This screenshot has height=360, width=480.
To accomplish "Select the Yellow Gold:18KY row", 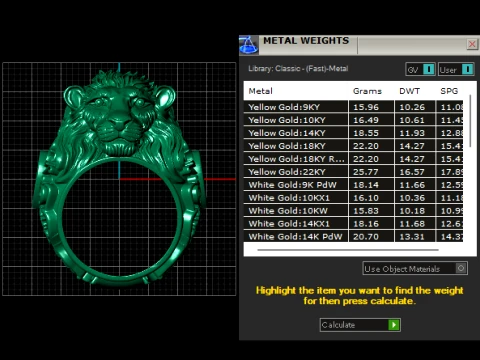I will tap(353, 146).
